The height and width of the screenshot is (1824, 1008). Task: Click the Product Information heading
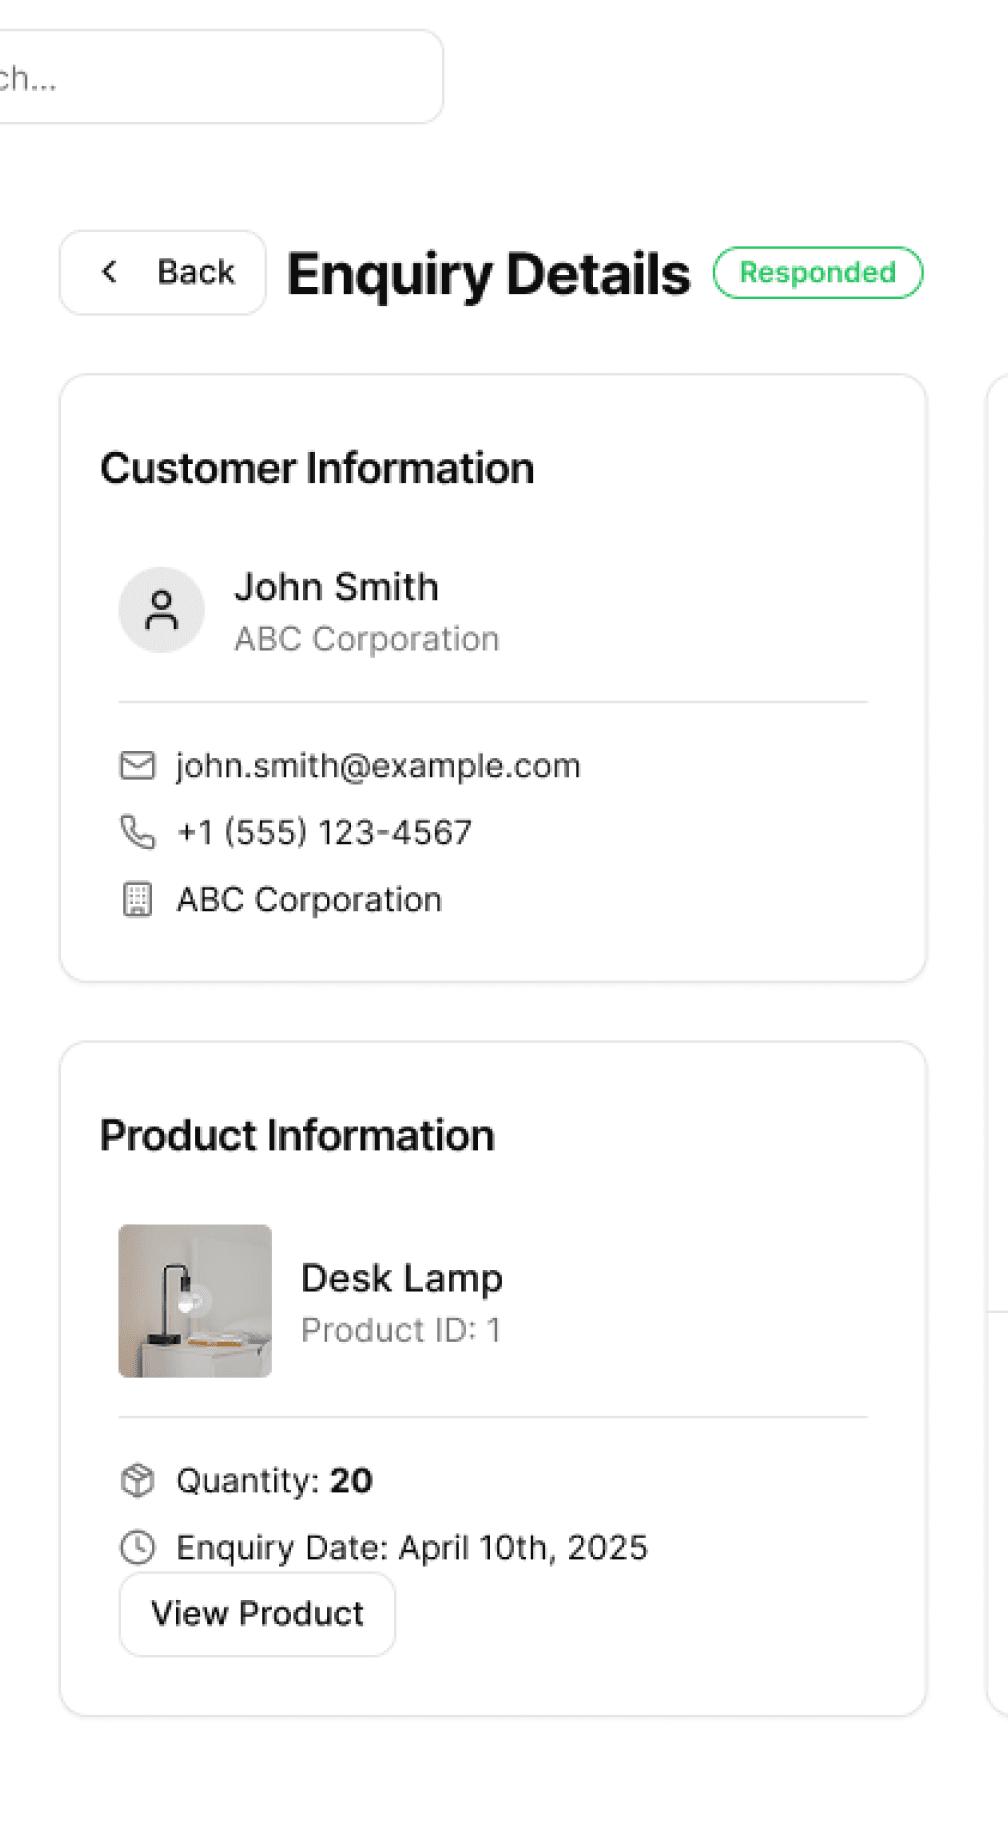point(297,1136)
